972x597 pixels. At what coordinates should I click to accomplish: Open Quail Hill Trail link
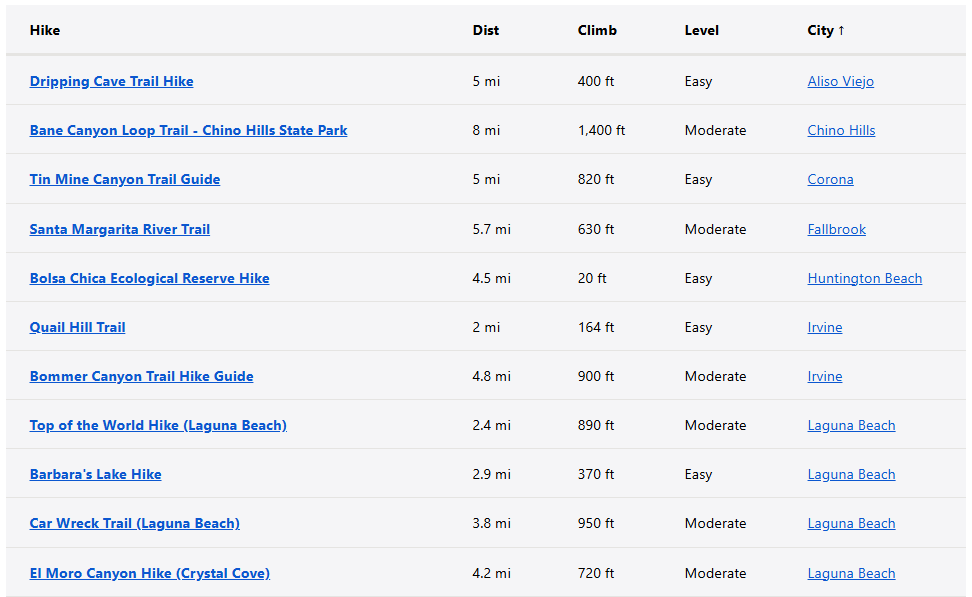[77, 328]
